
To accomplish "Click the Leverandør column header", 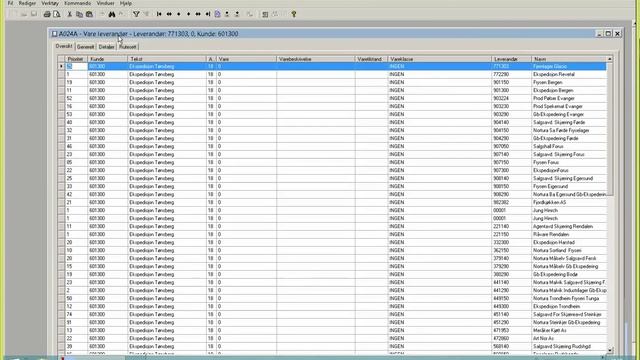I will click(511, 59).
